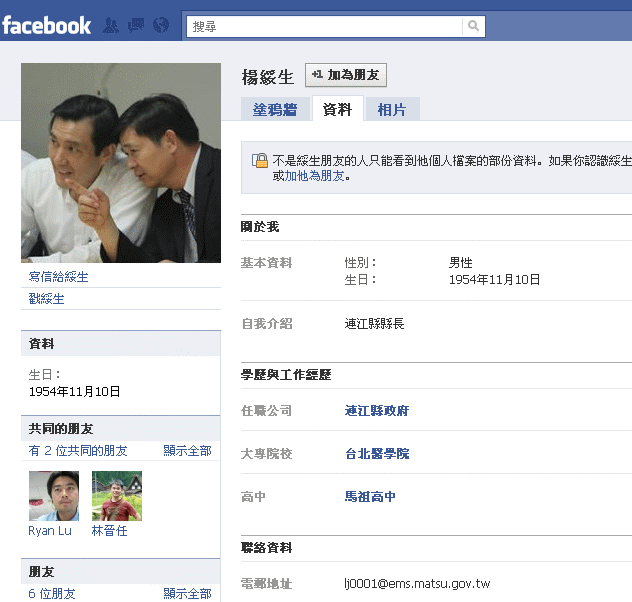Open the Facebook logo home link
The image size is (632, 602).
point(46,25)
